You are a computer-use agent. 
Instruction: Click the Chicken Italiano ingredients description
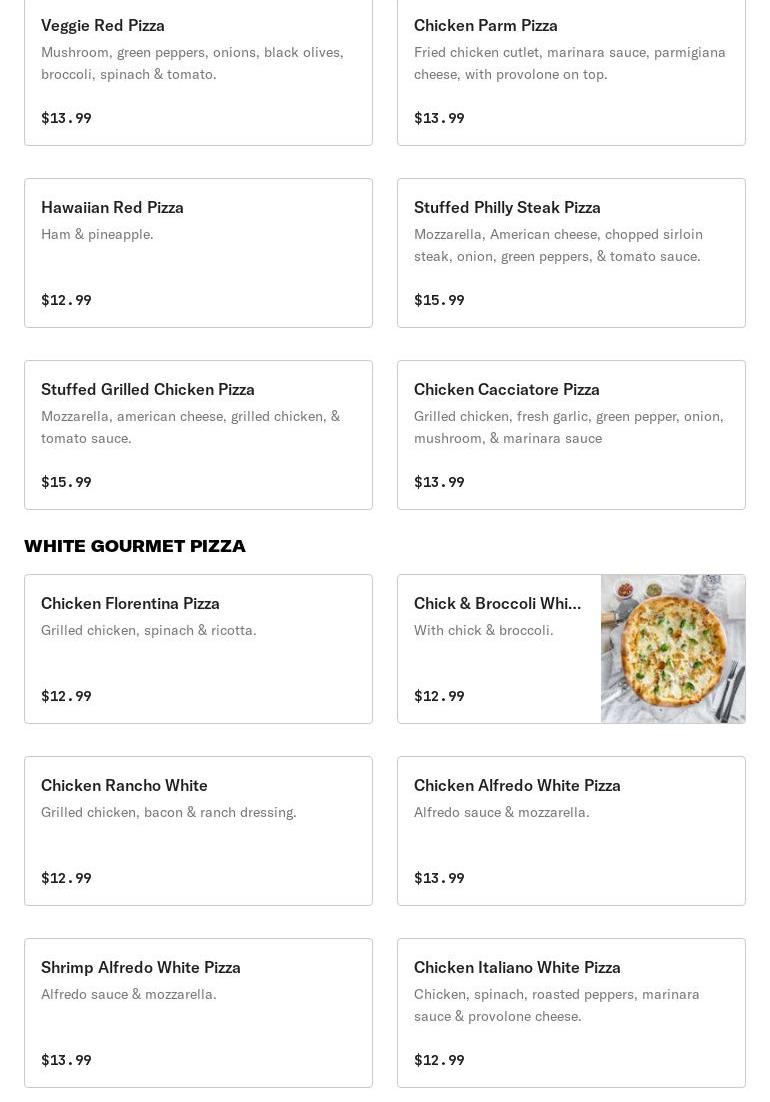click(x=556, y=1005)
